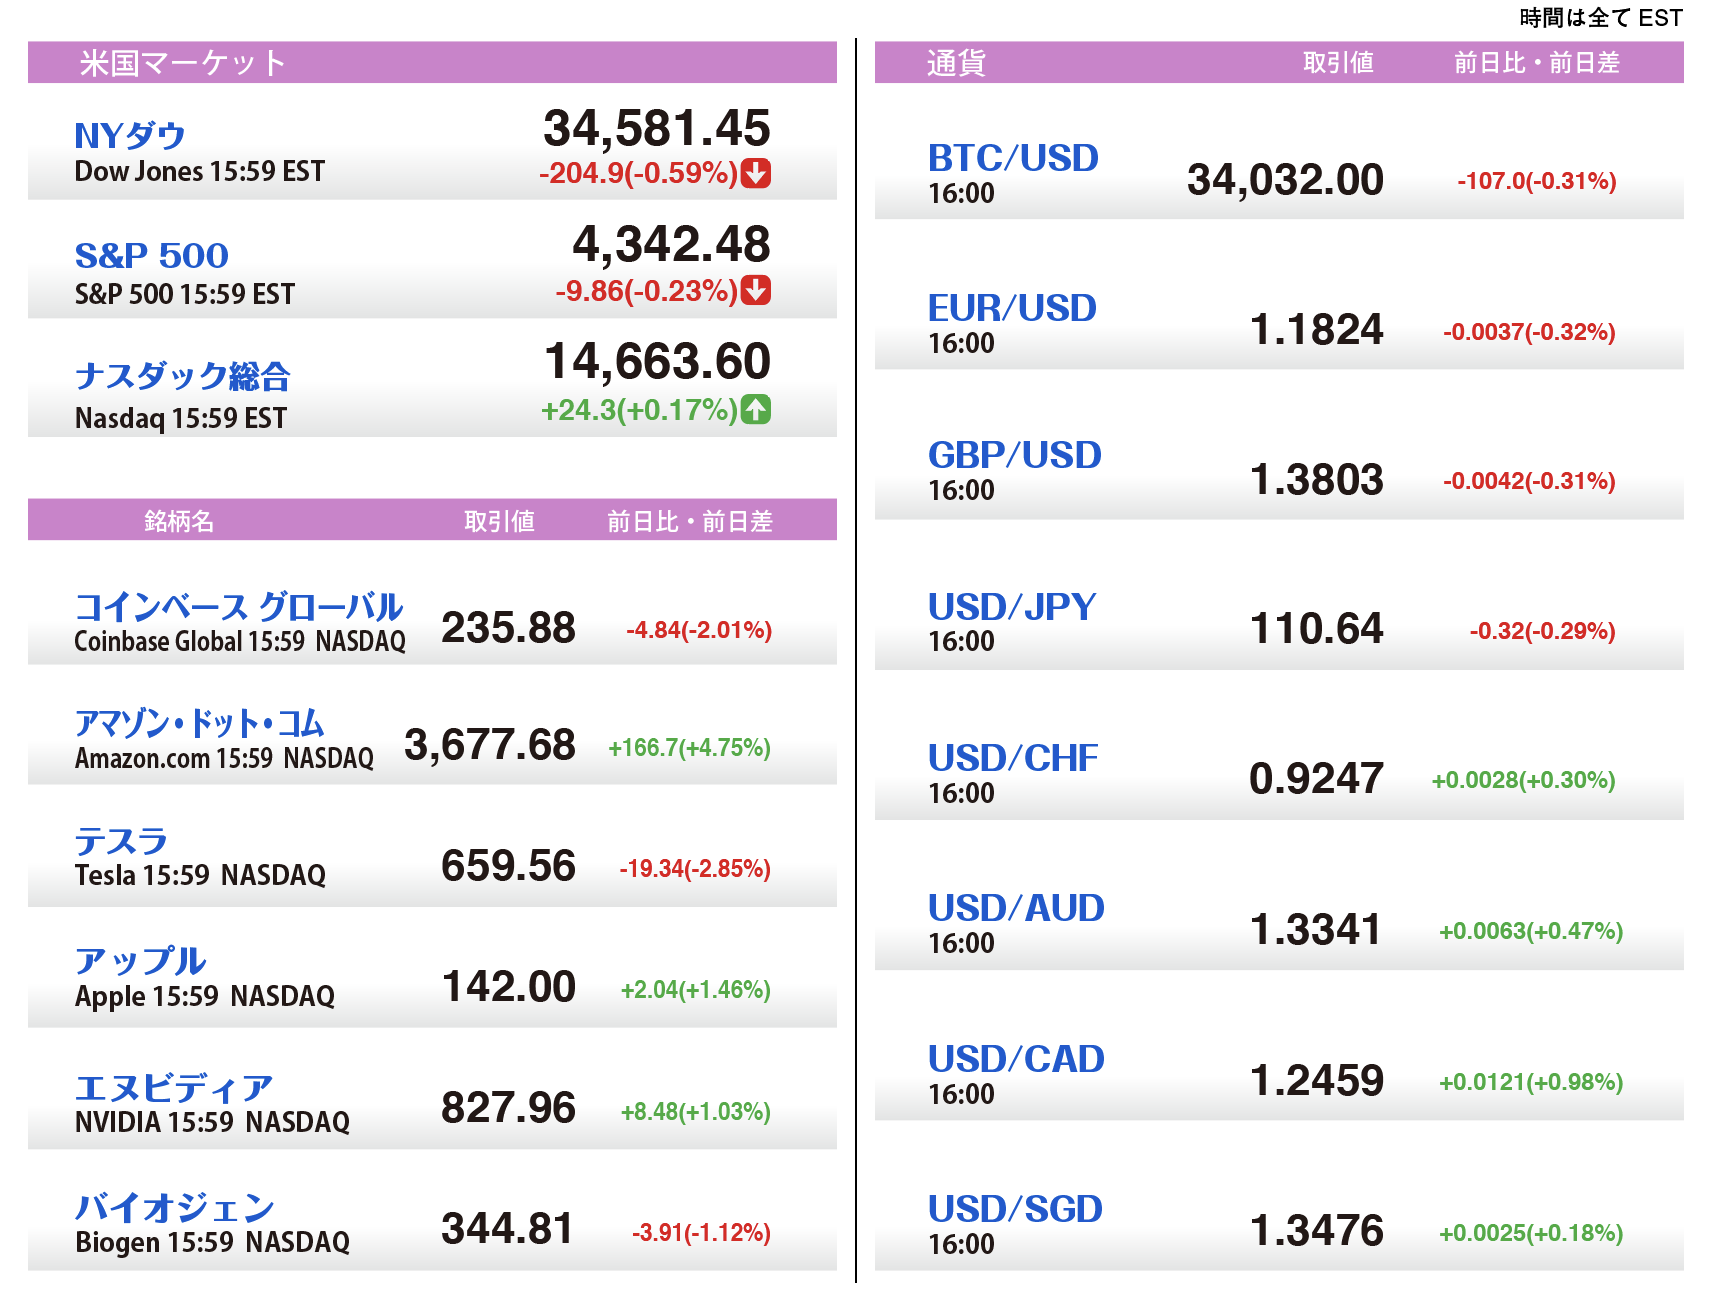This screenshot has width=1710, height=1304.
Task: Open the S&P 500 index link
Action: pyautogui.click(x=152, y=255)
